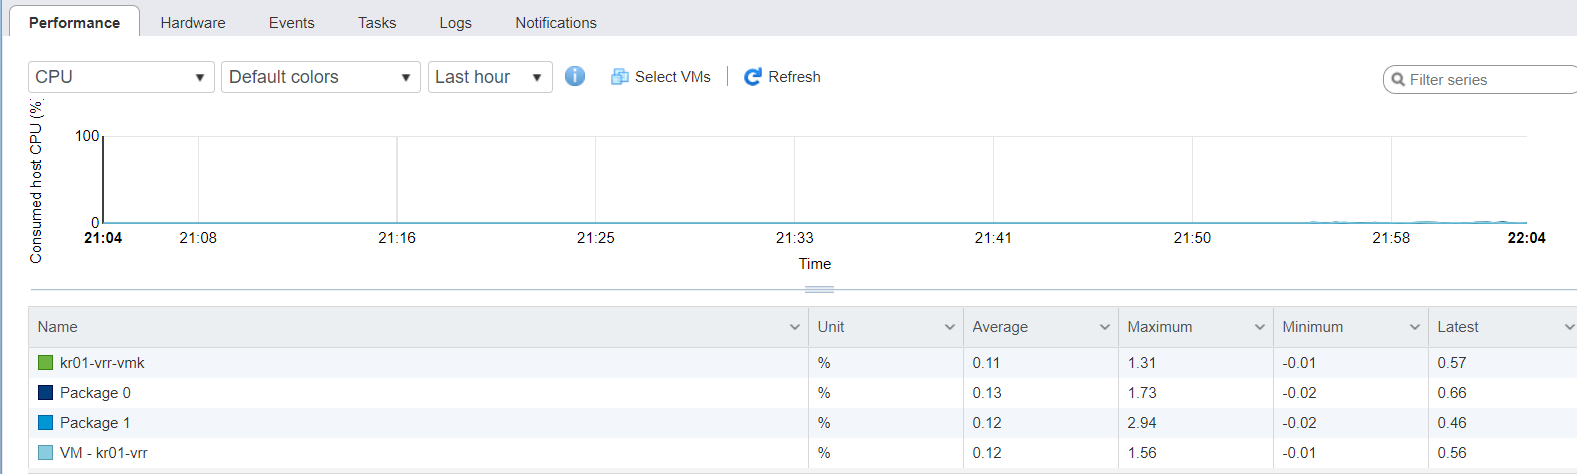This screenshot has height=474, width=1577.
Task: Expand the Name column menu arrow
Action: 795,327
